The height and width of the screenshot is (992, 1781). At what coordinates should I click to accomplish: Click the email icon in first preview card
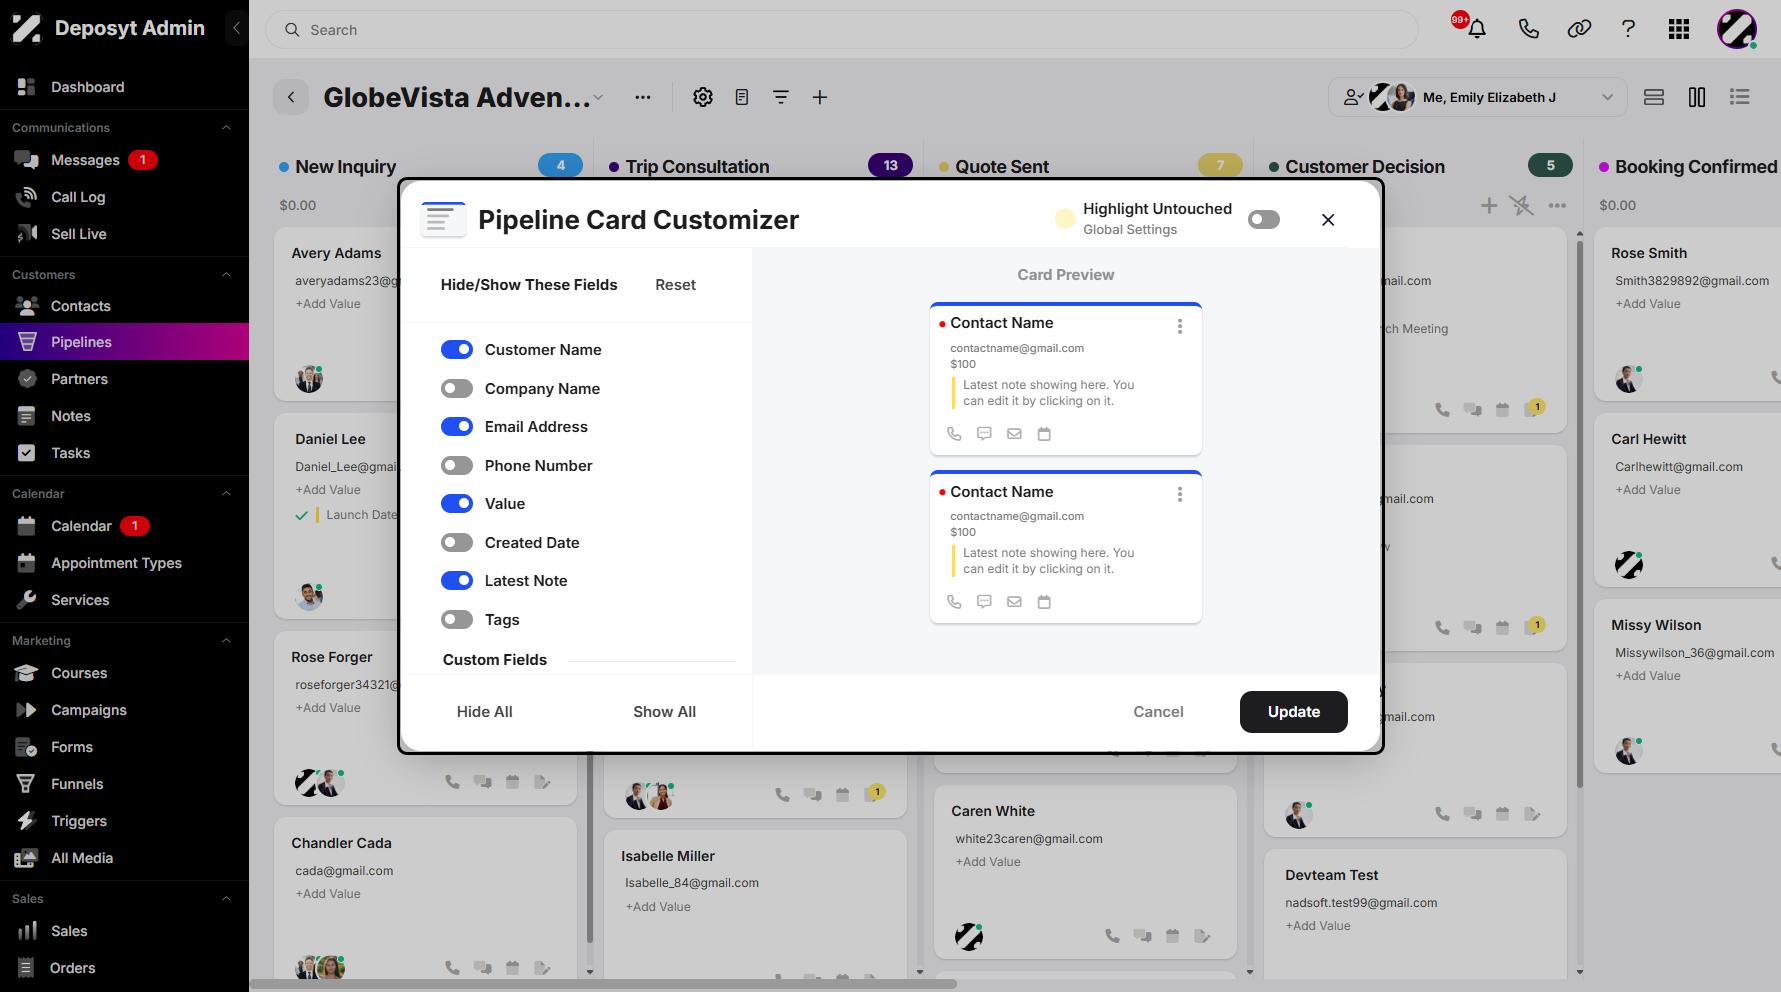tap(1014, 434)
